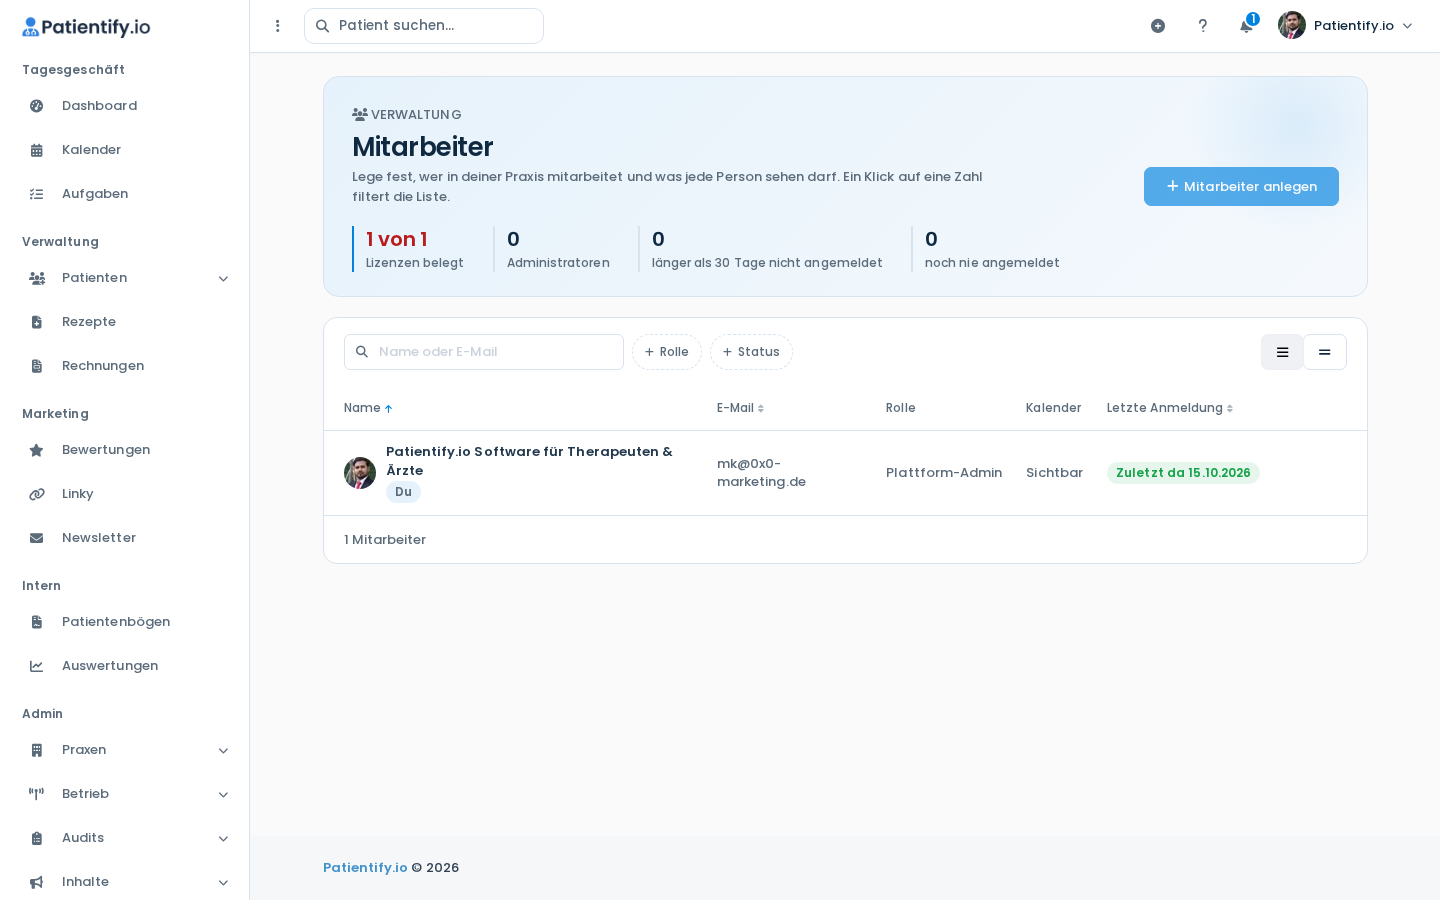Click the Kalender calendar icon
This screenshot has height=900, width=1440.
(37, 150)
